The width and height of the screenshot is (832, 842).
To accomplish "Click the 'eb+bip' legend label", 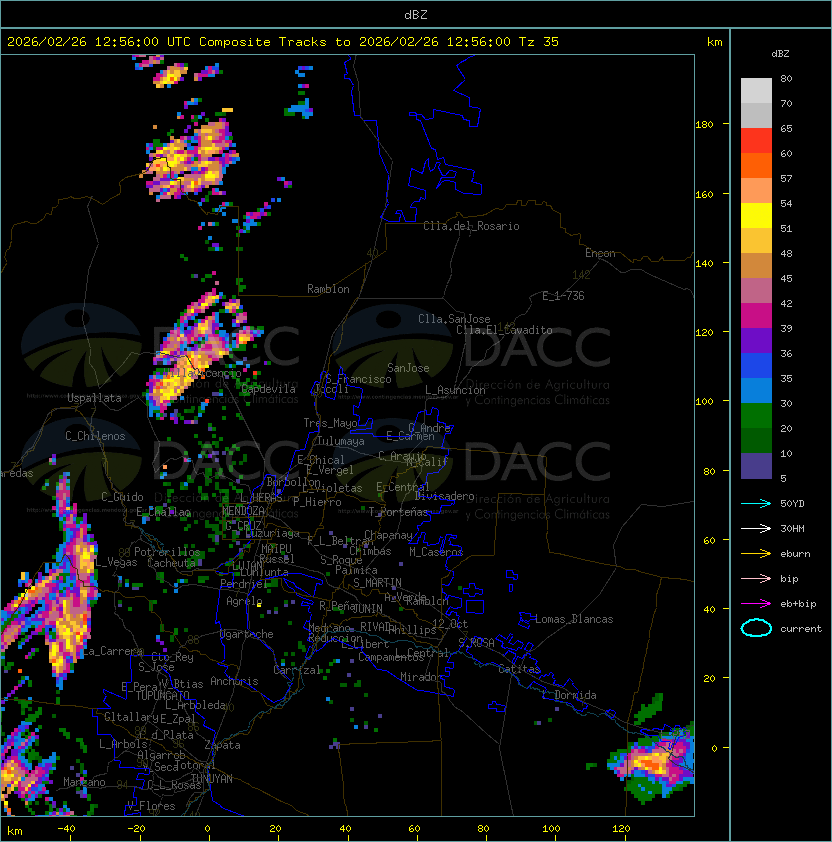I will [798, 604].
